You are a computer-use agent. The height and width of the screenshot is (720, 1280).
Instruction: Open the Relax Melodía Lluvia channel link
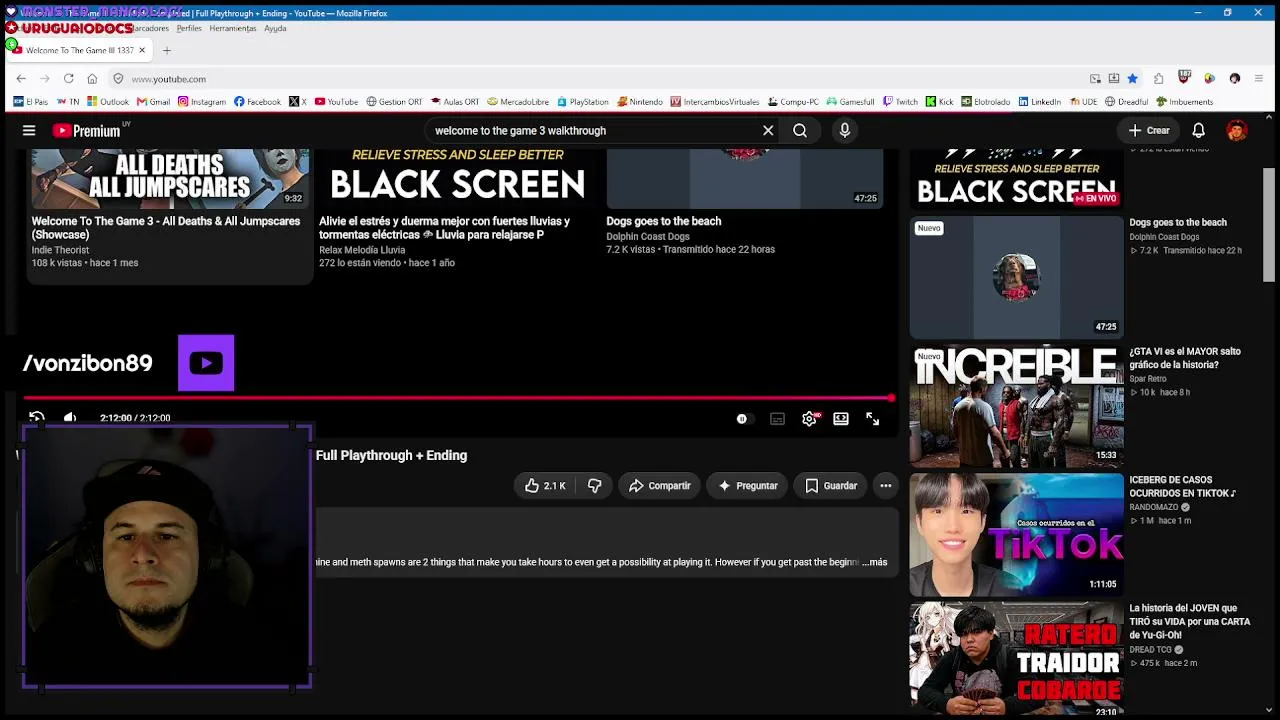coord(362,250)
